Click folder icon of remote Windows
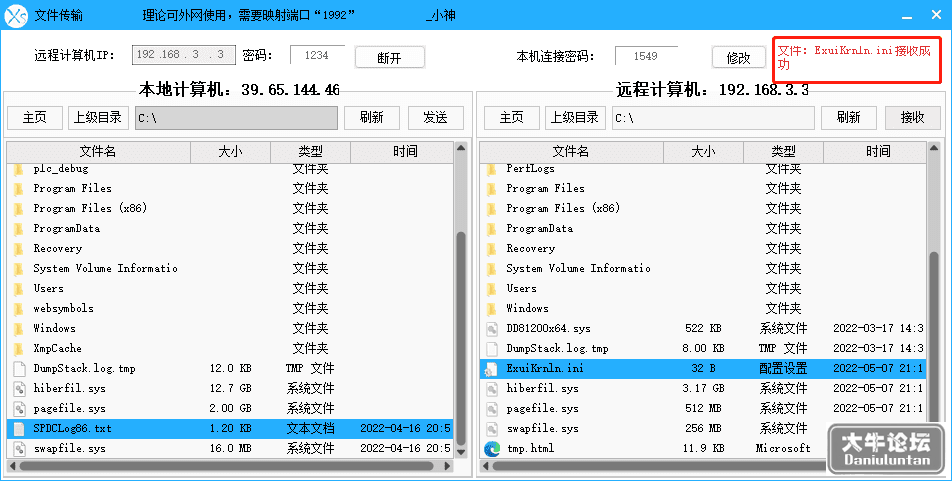The height and width of the screenshot is (481, 952). click(x=492, y=309)
